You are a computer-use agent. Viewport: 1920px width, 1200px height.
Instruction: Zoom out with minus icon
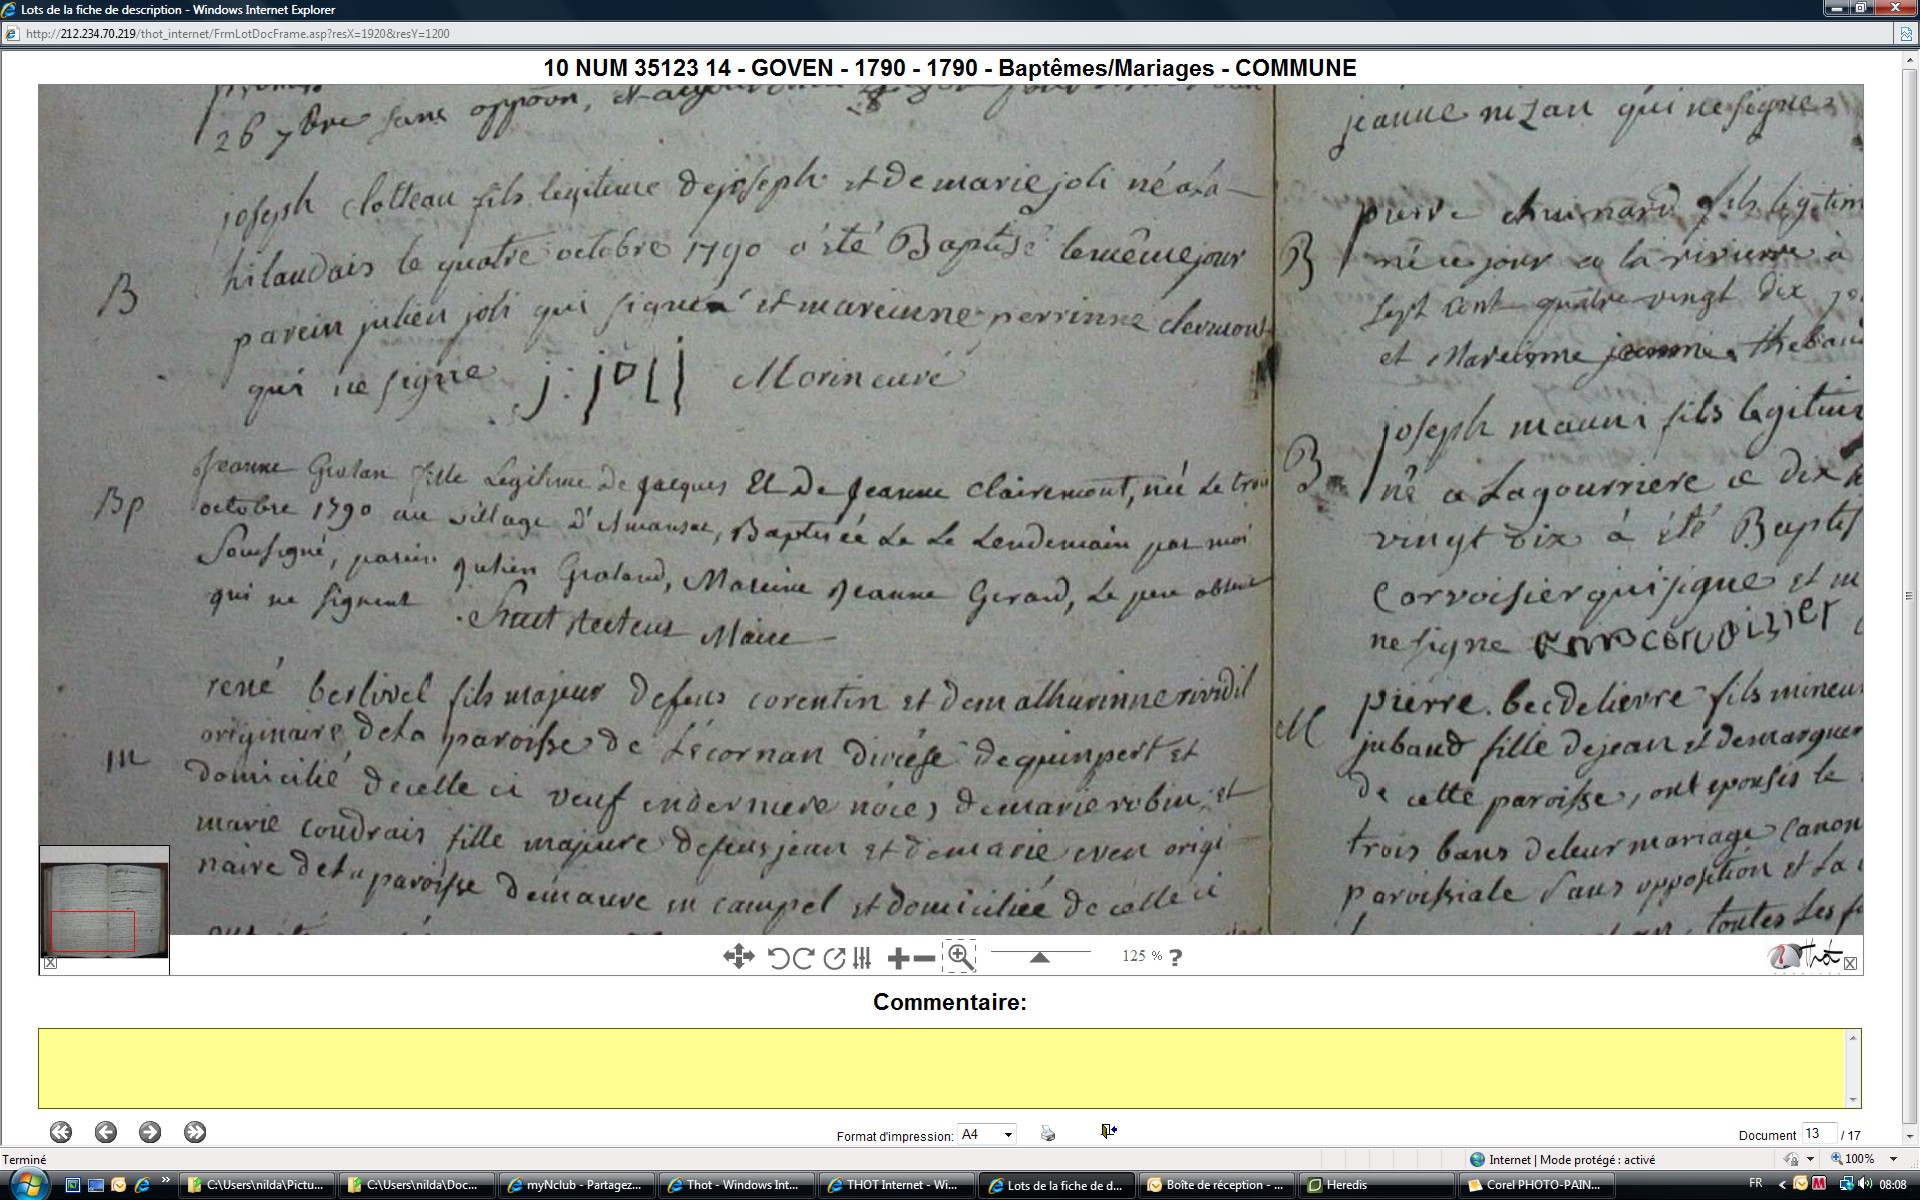[925, 958]
